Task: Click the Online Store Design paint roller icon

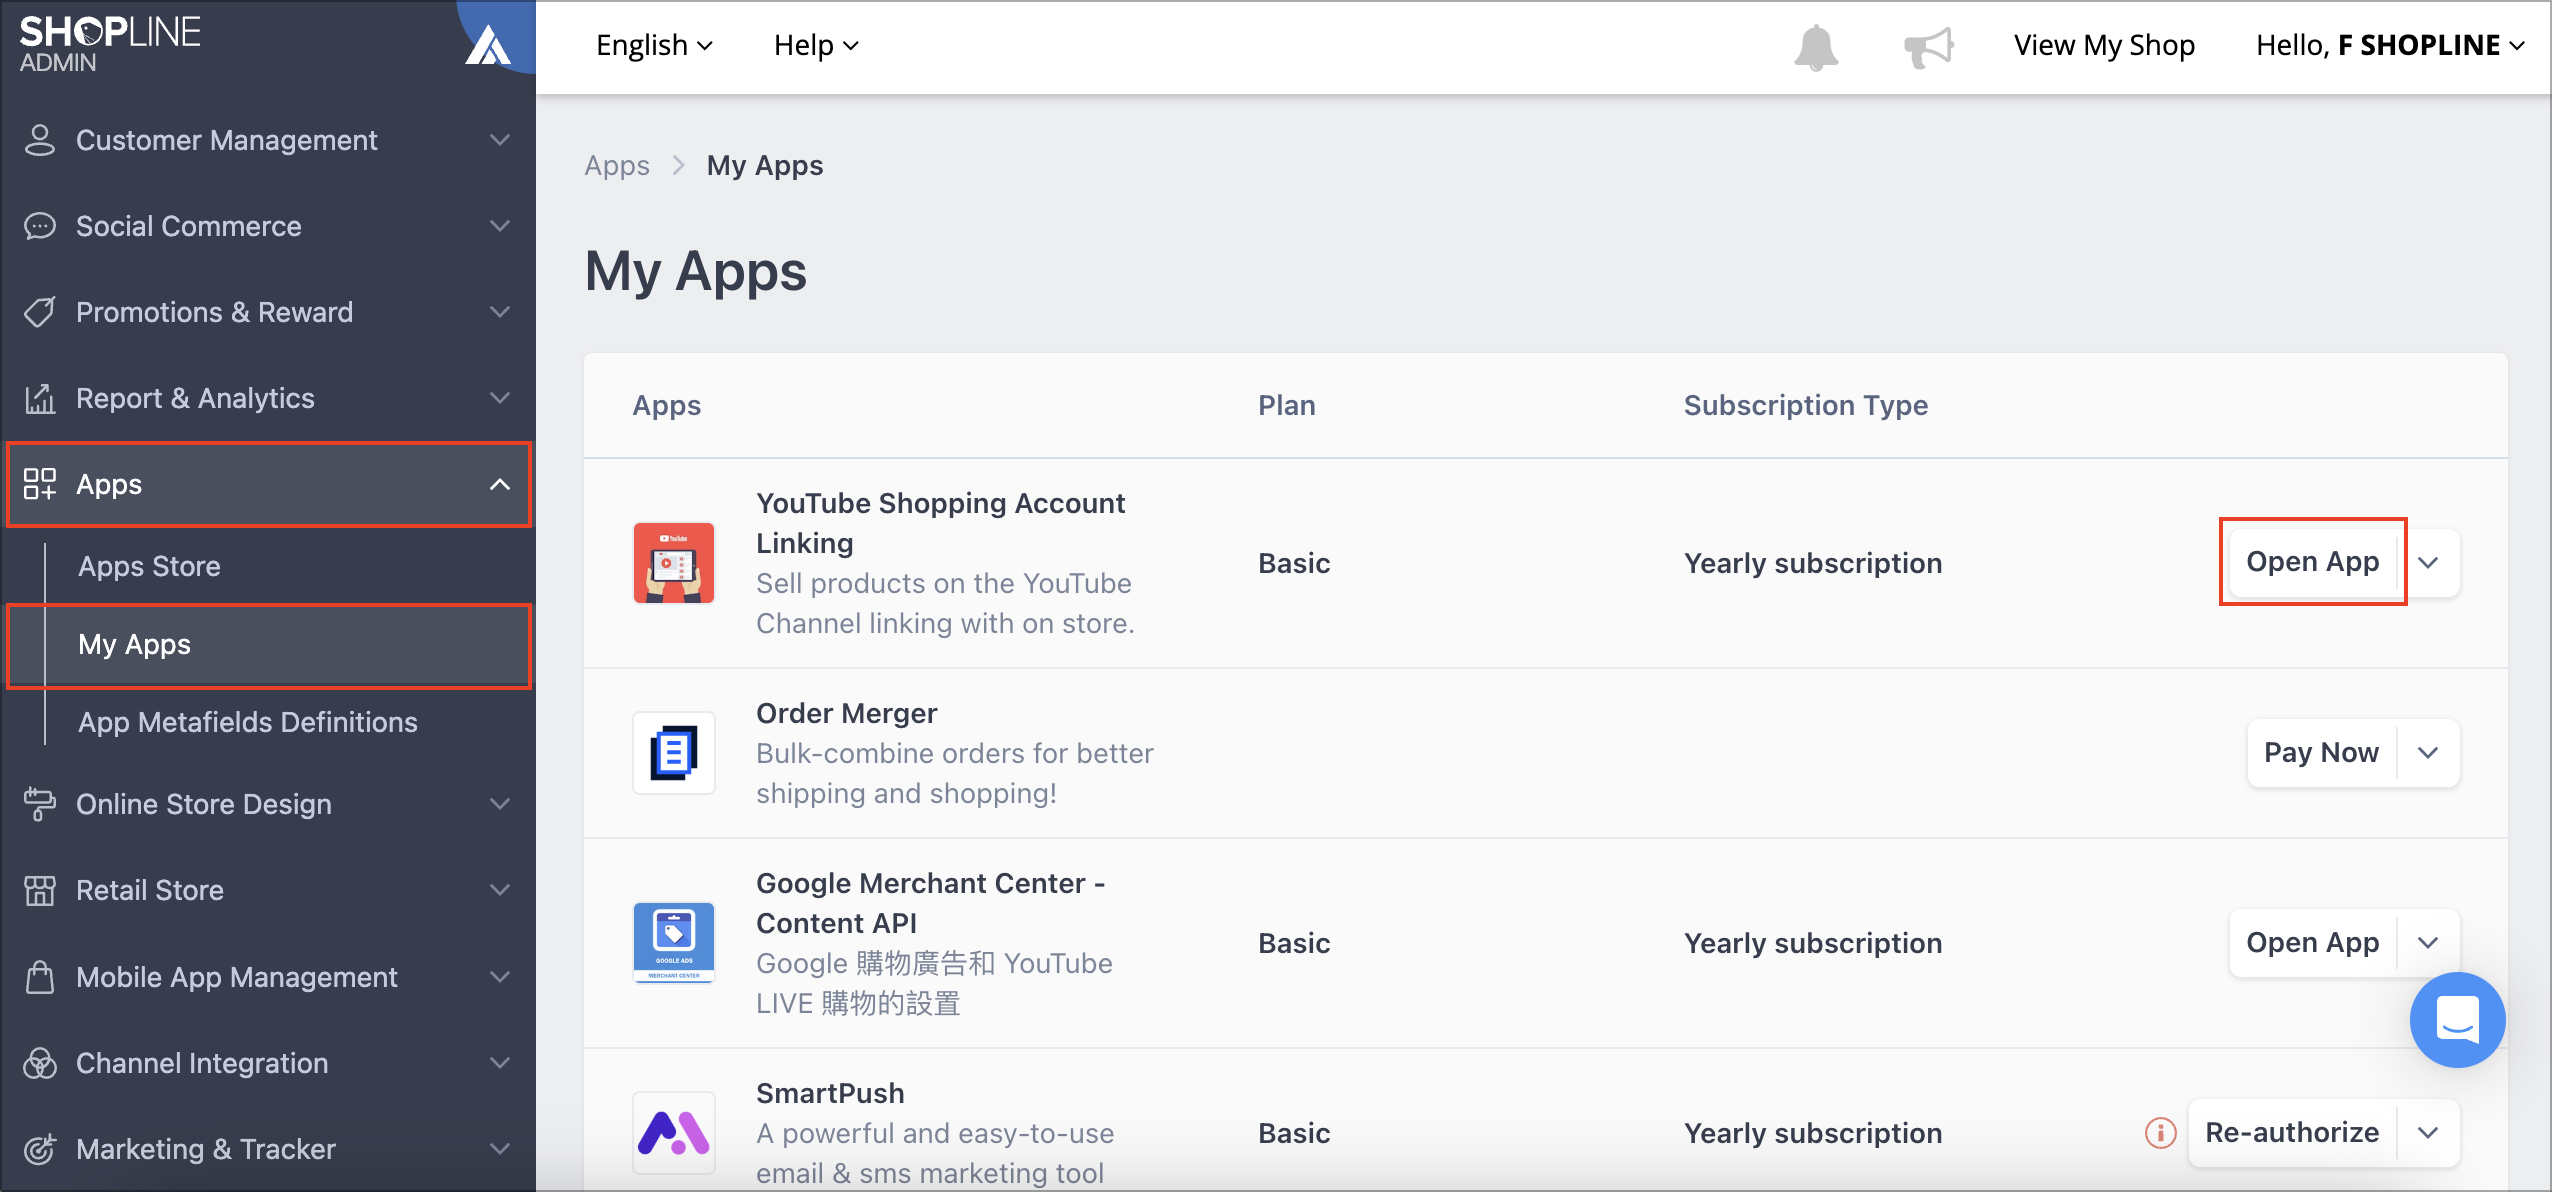Action: coord(40,804)
